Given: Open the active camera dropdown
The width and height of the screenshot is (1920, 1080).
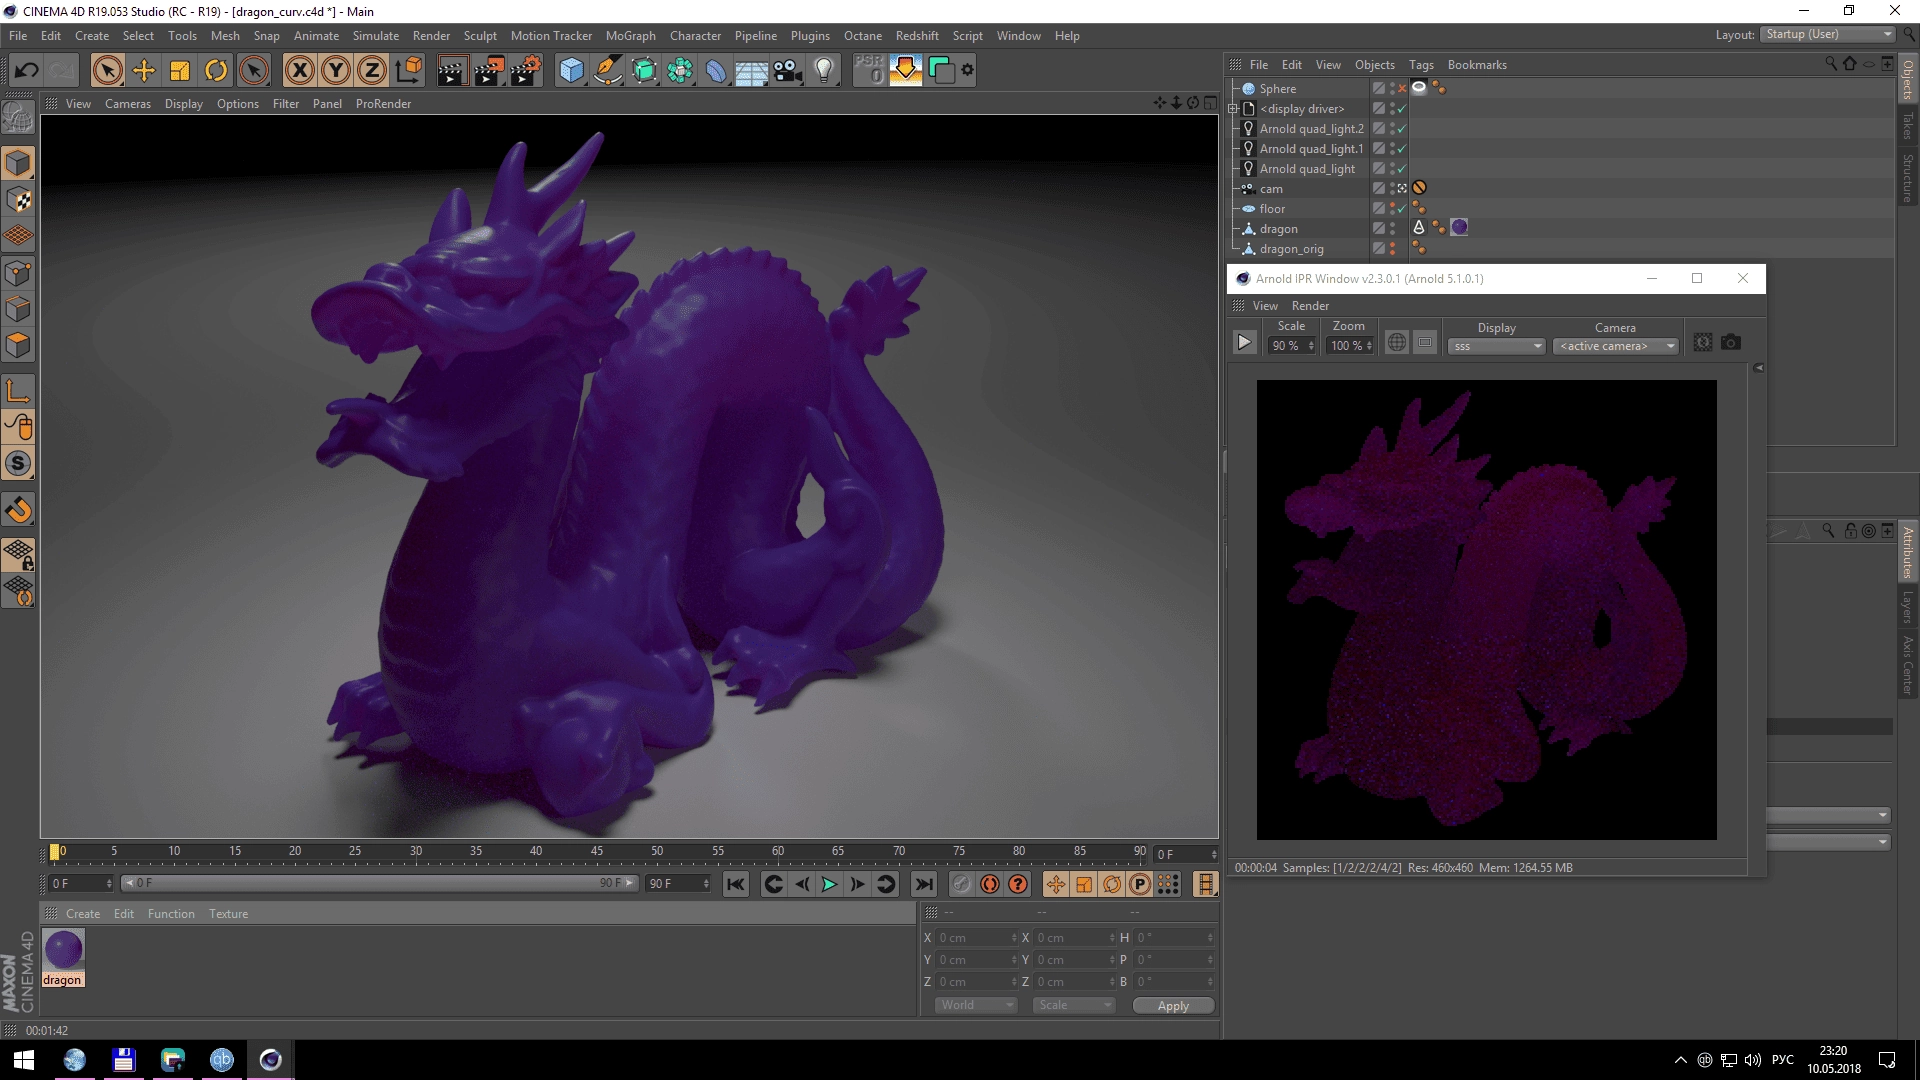Looking at the screenshot, I should point(1616,346).
